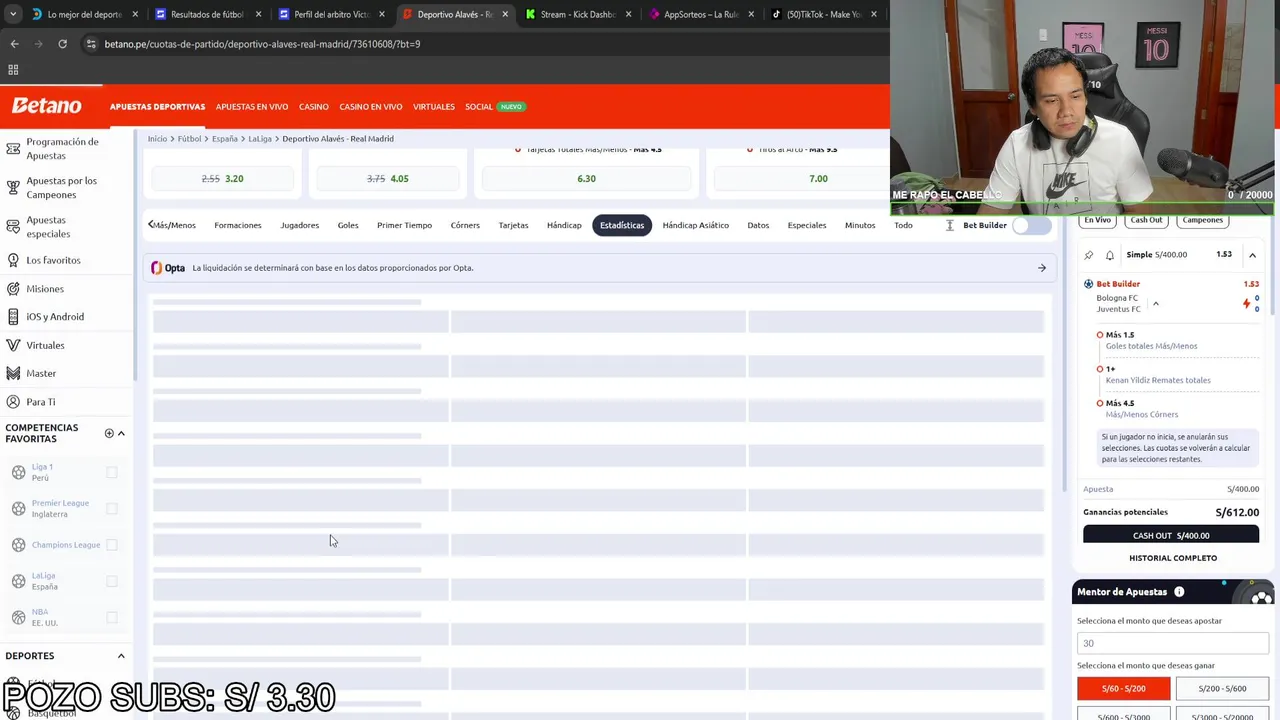Open the Estadísticas market tab
The width and height of the screenshot is (1280, 720).
click(x=622, y=225)
